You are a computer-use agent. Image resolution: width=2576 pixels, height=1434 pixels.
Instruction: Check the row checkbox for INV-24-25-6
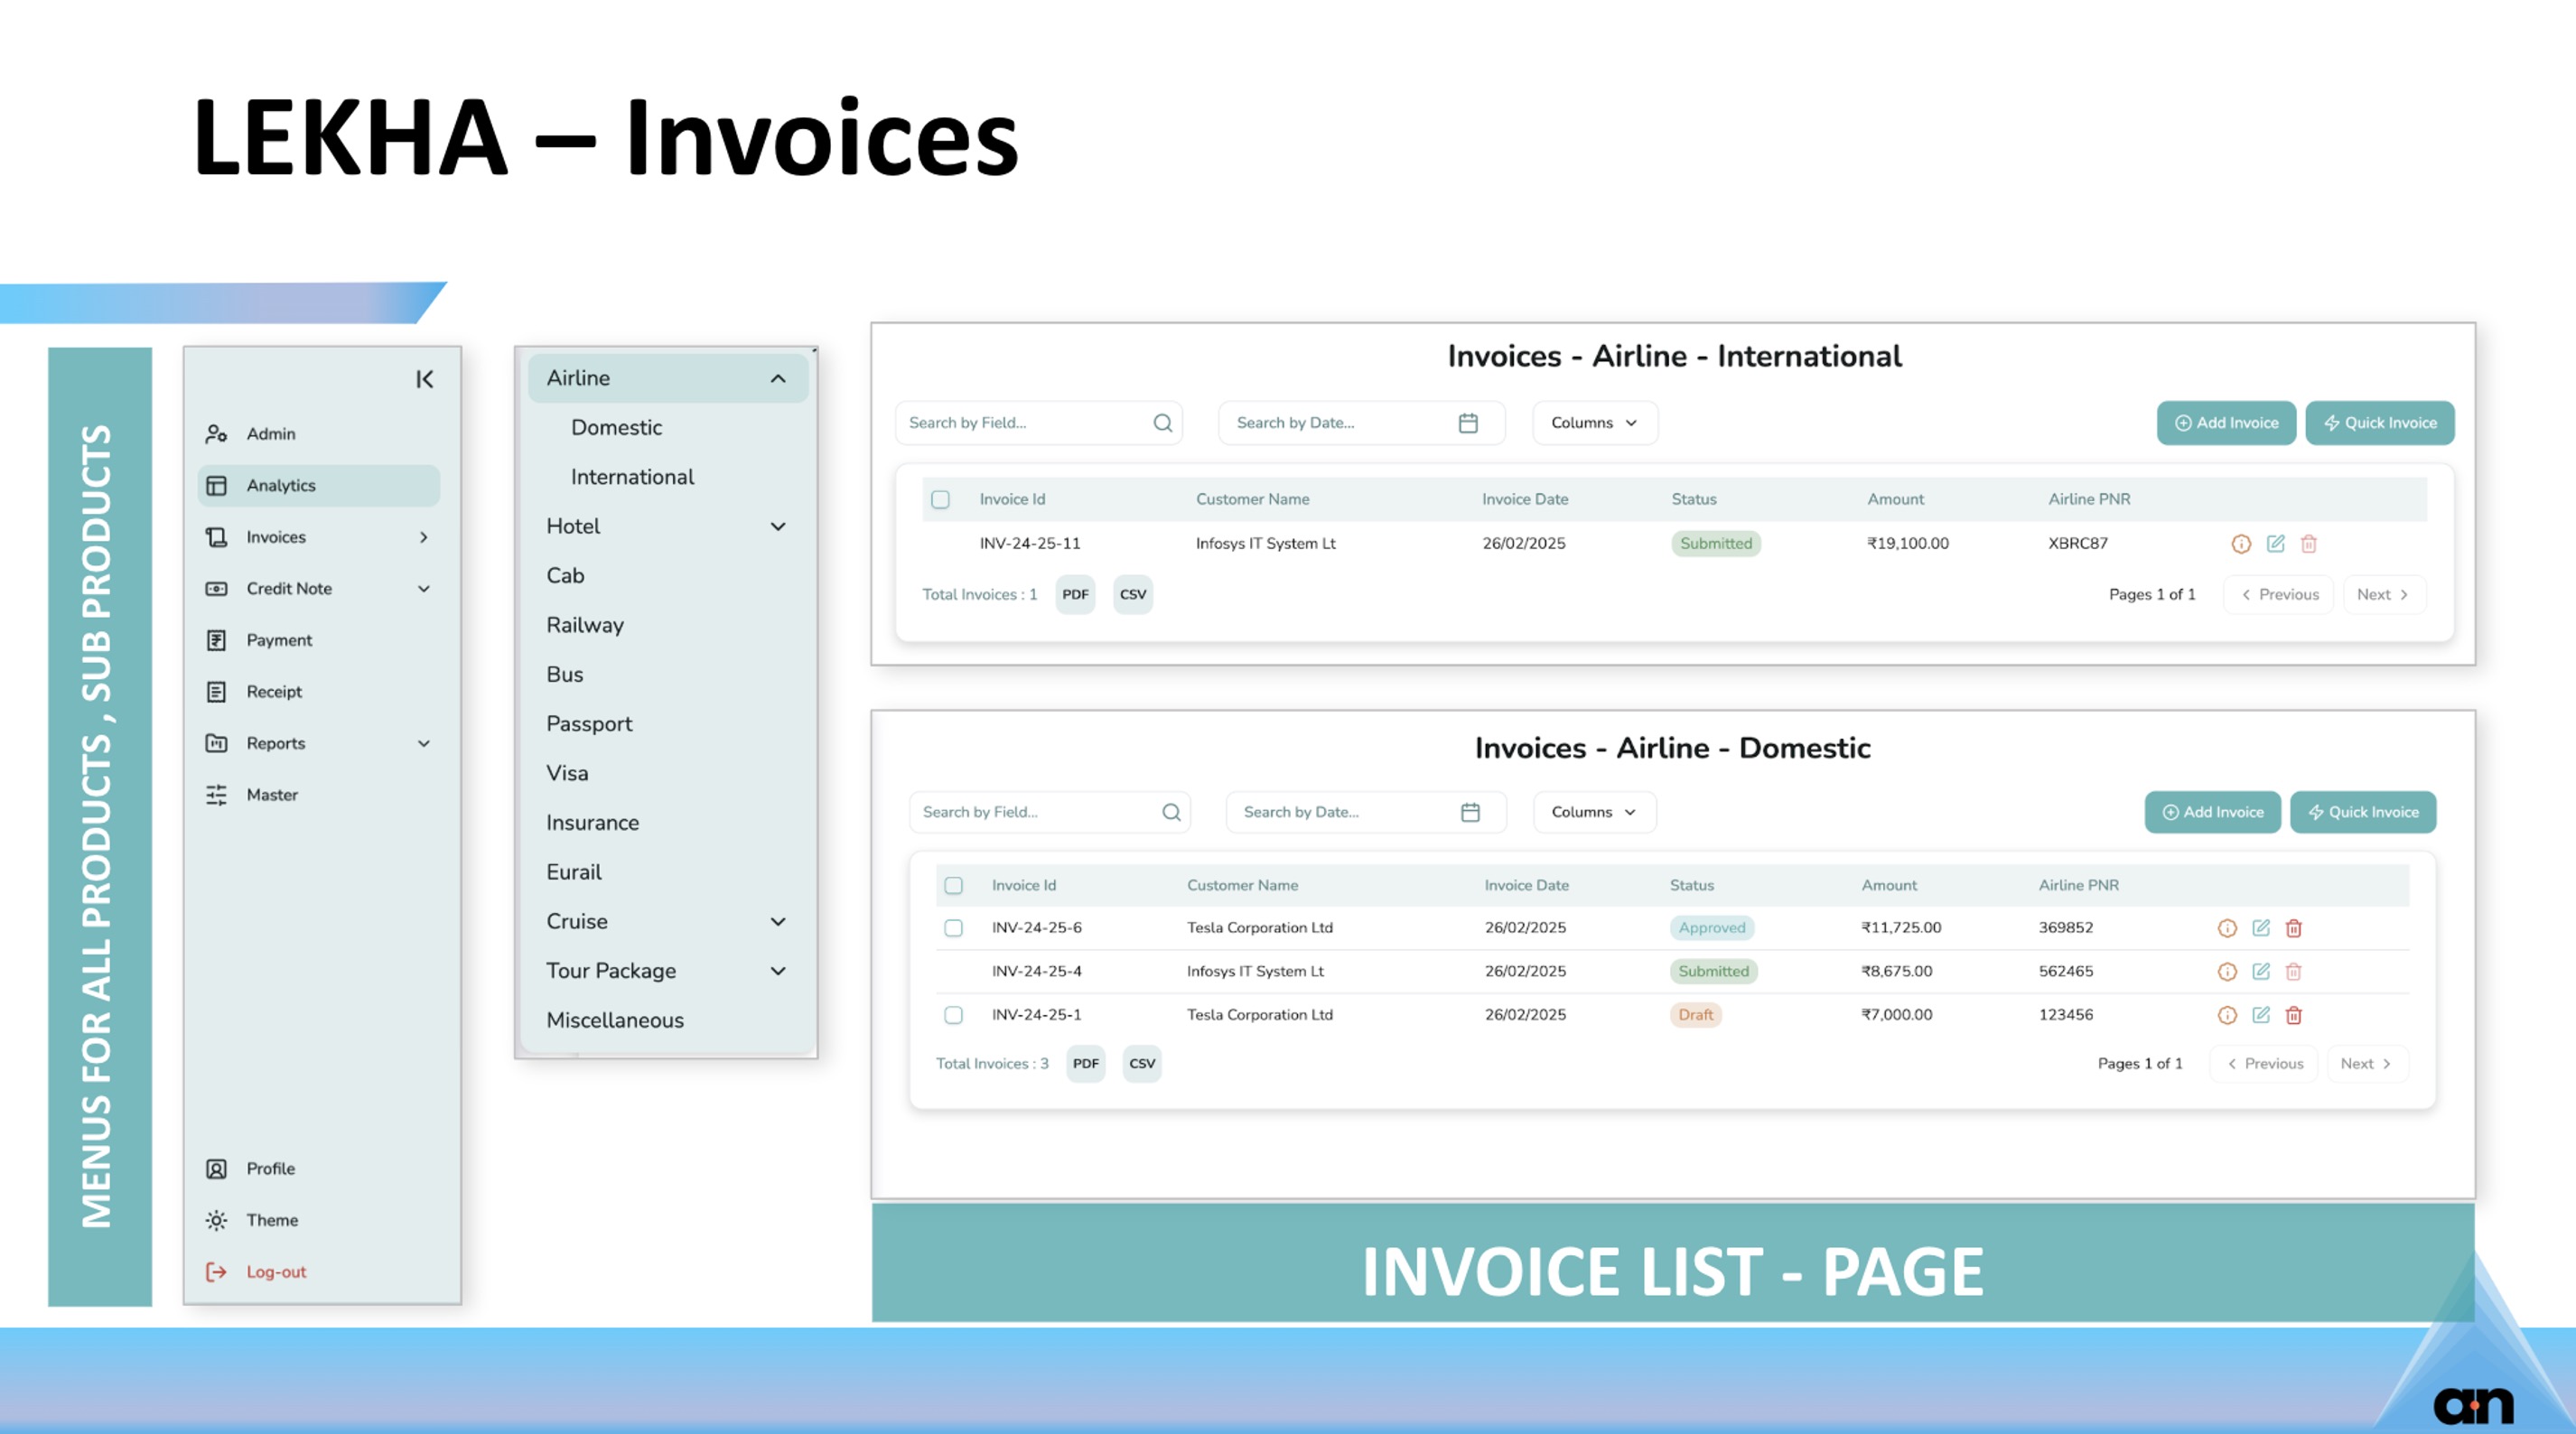tap(953, 927)
